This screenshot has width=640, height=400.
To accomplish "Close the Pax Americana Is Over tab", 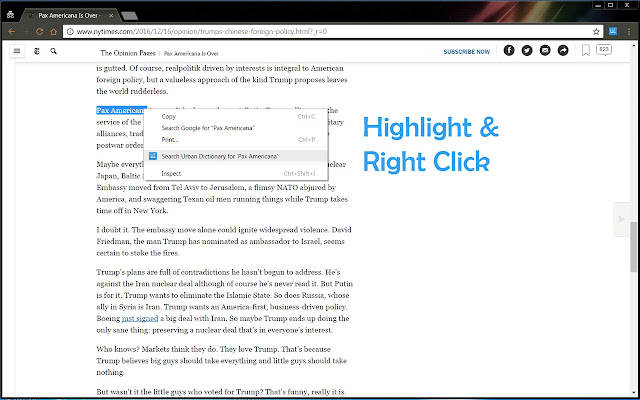I will point(111,16).
